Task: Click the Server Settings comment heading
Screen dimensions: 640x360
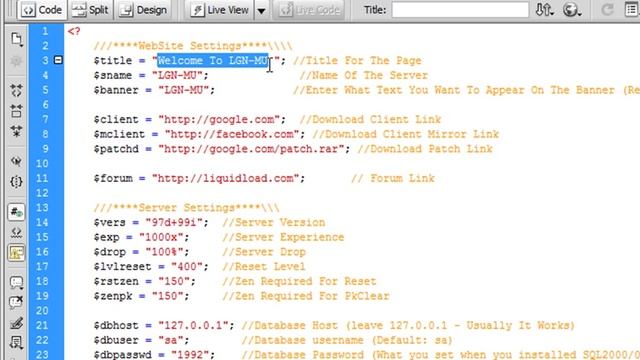Action: point(187,207)
